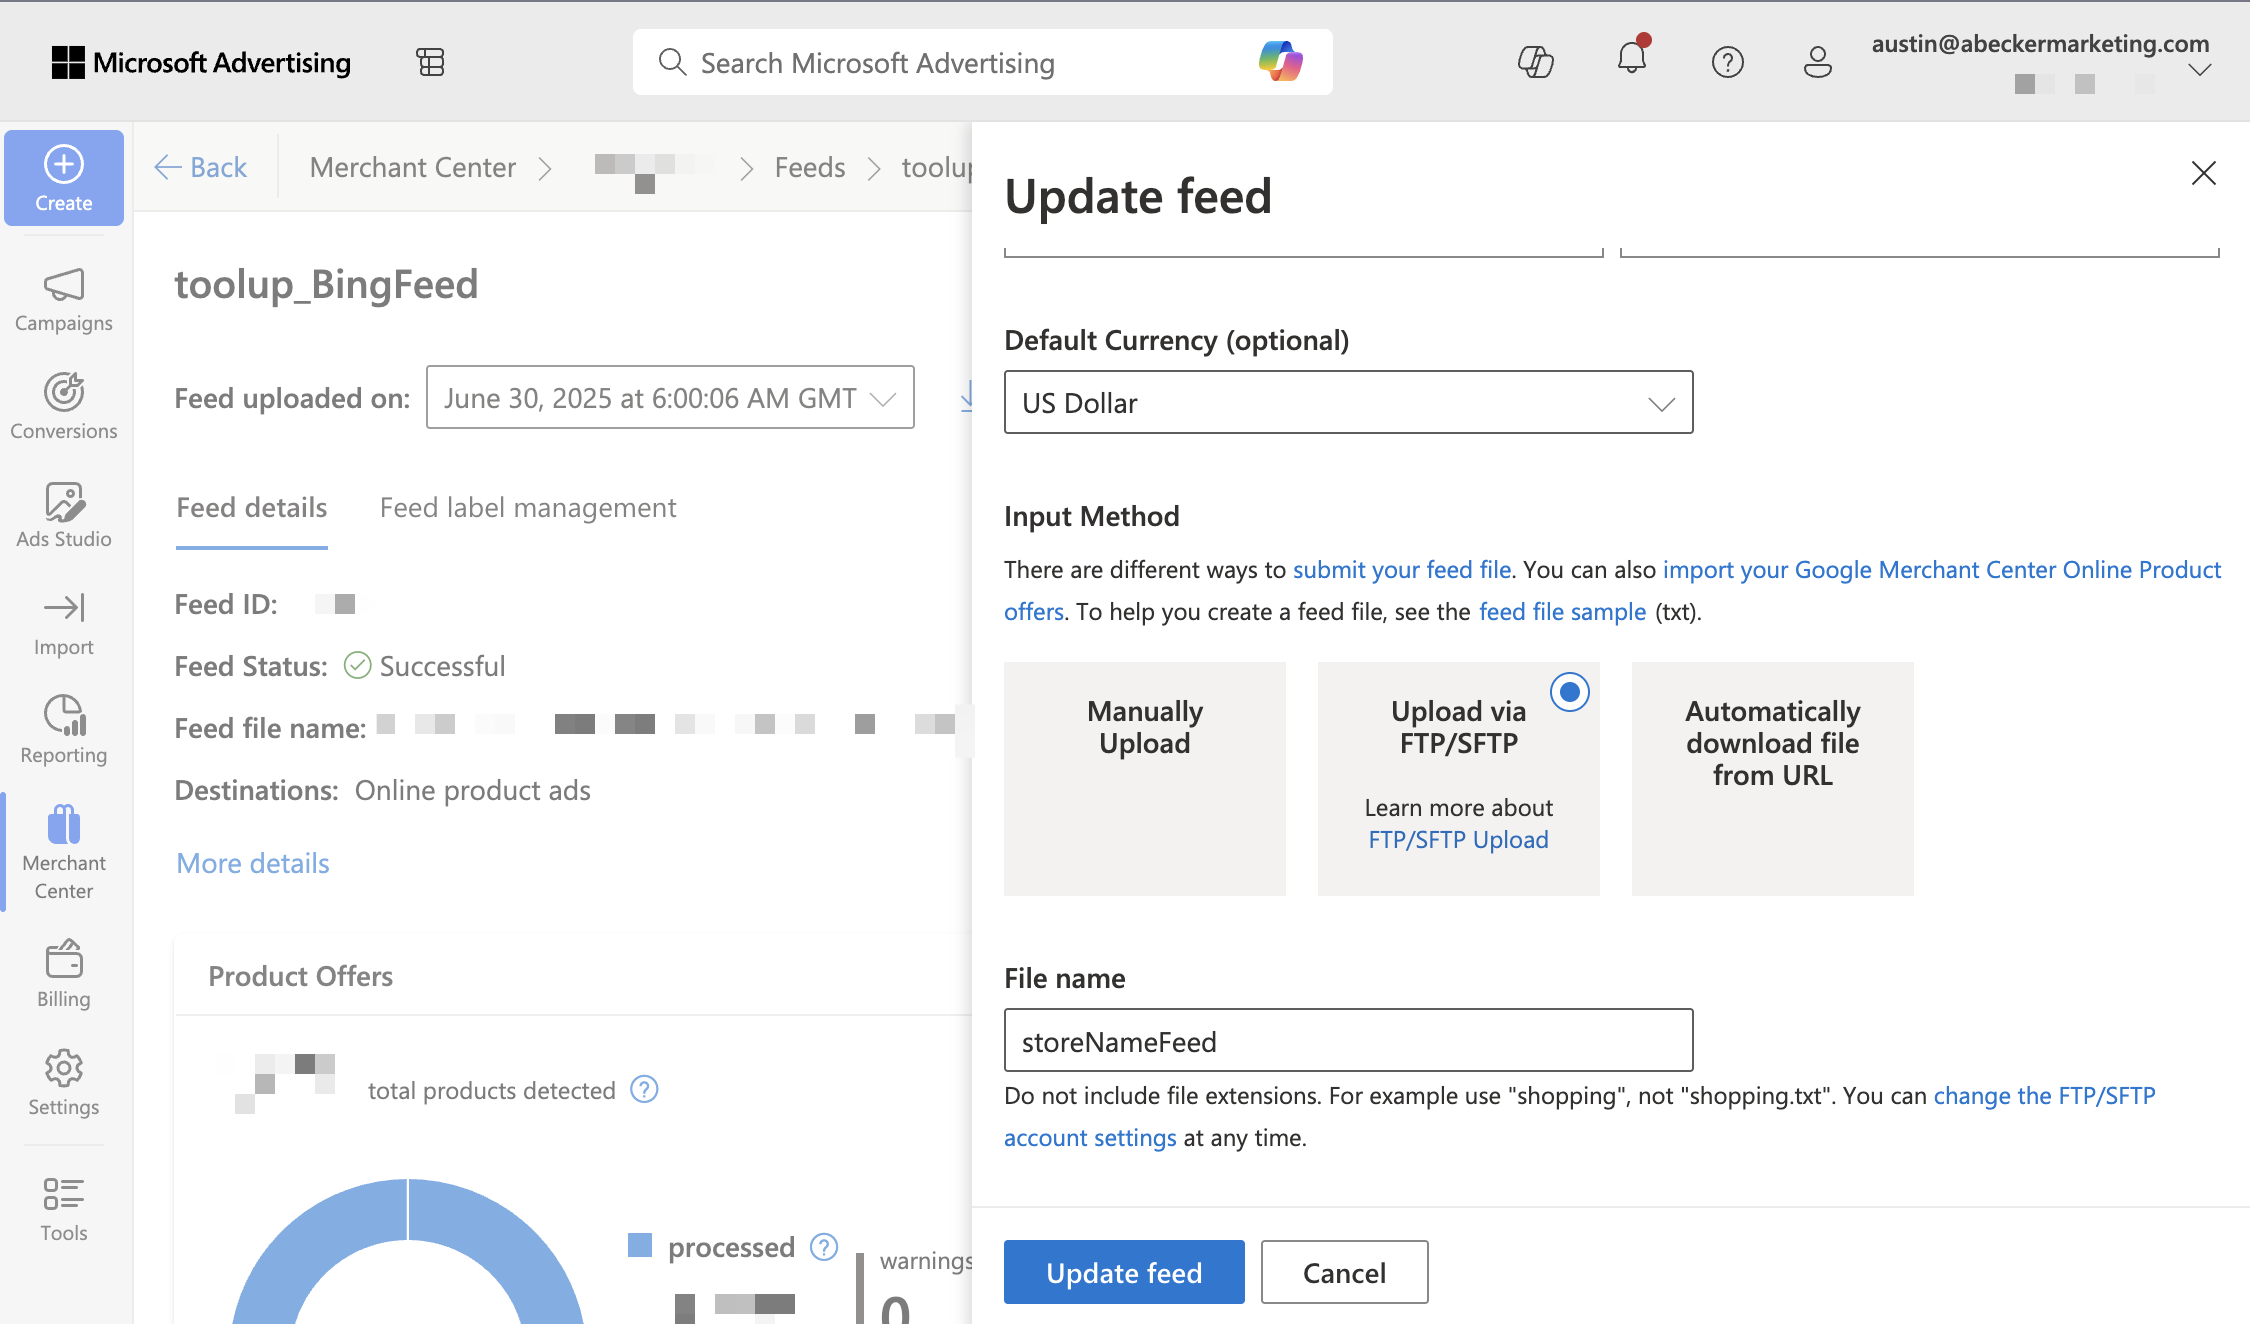Click the Update feed button
The image size is (2250, 1324).
1124,1272
